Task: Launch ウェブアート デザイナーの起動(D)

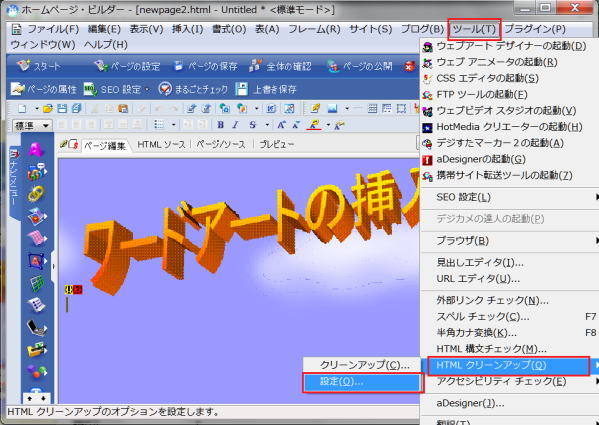Action: pyautogui.click(x=510, y=46)
